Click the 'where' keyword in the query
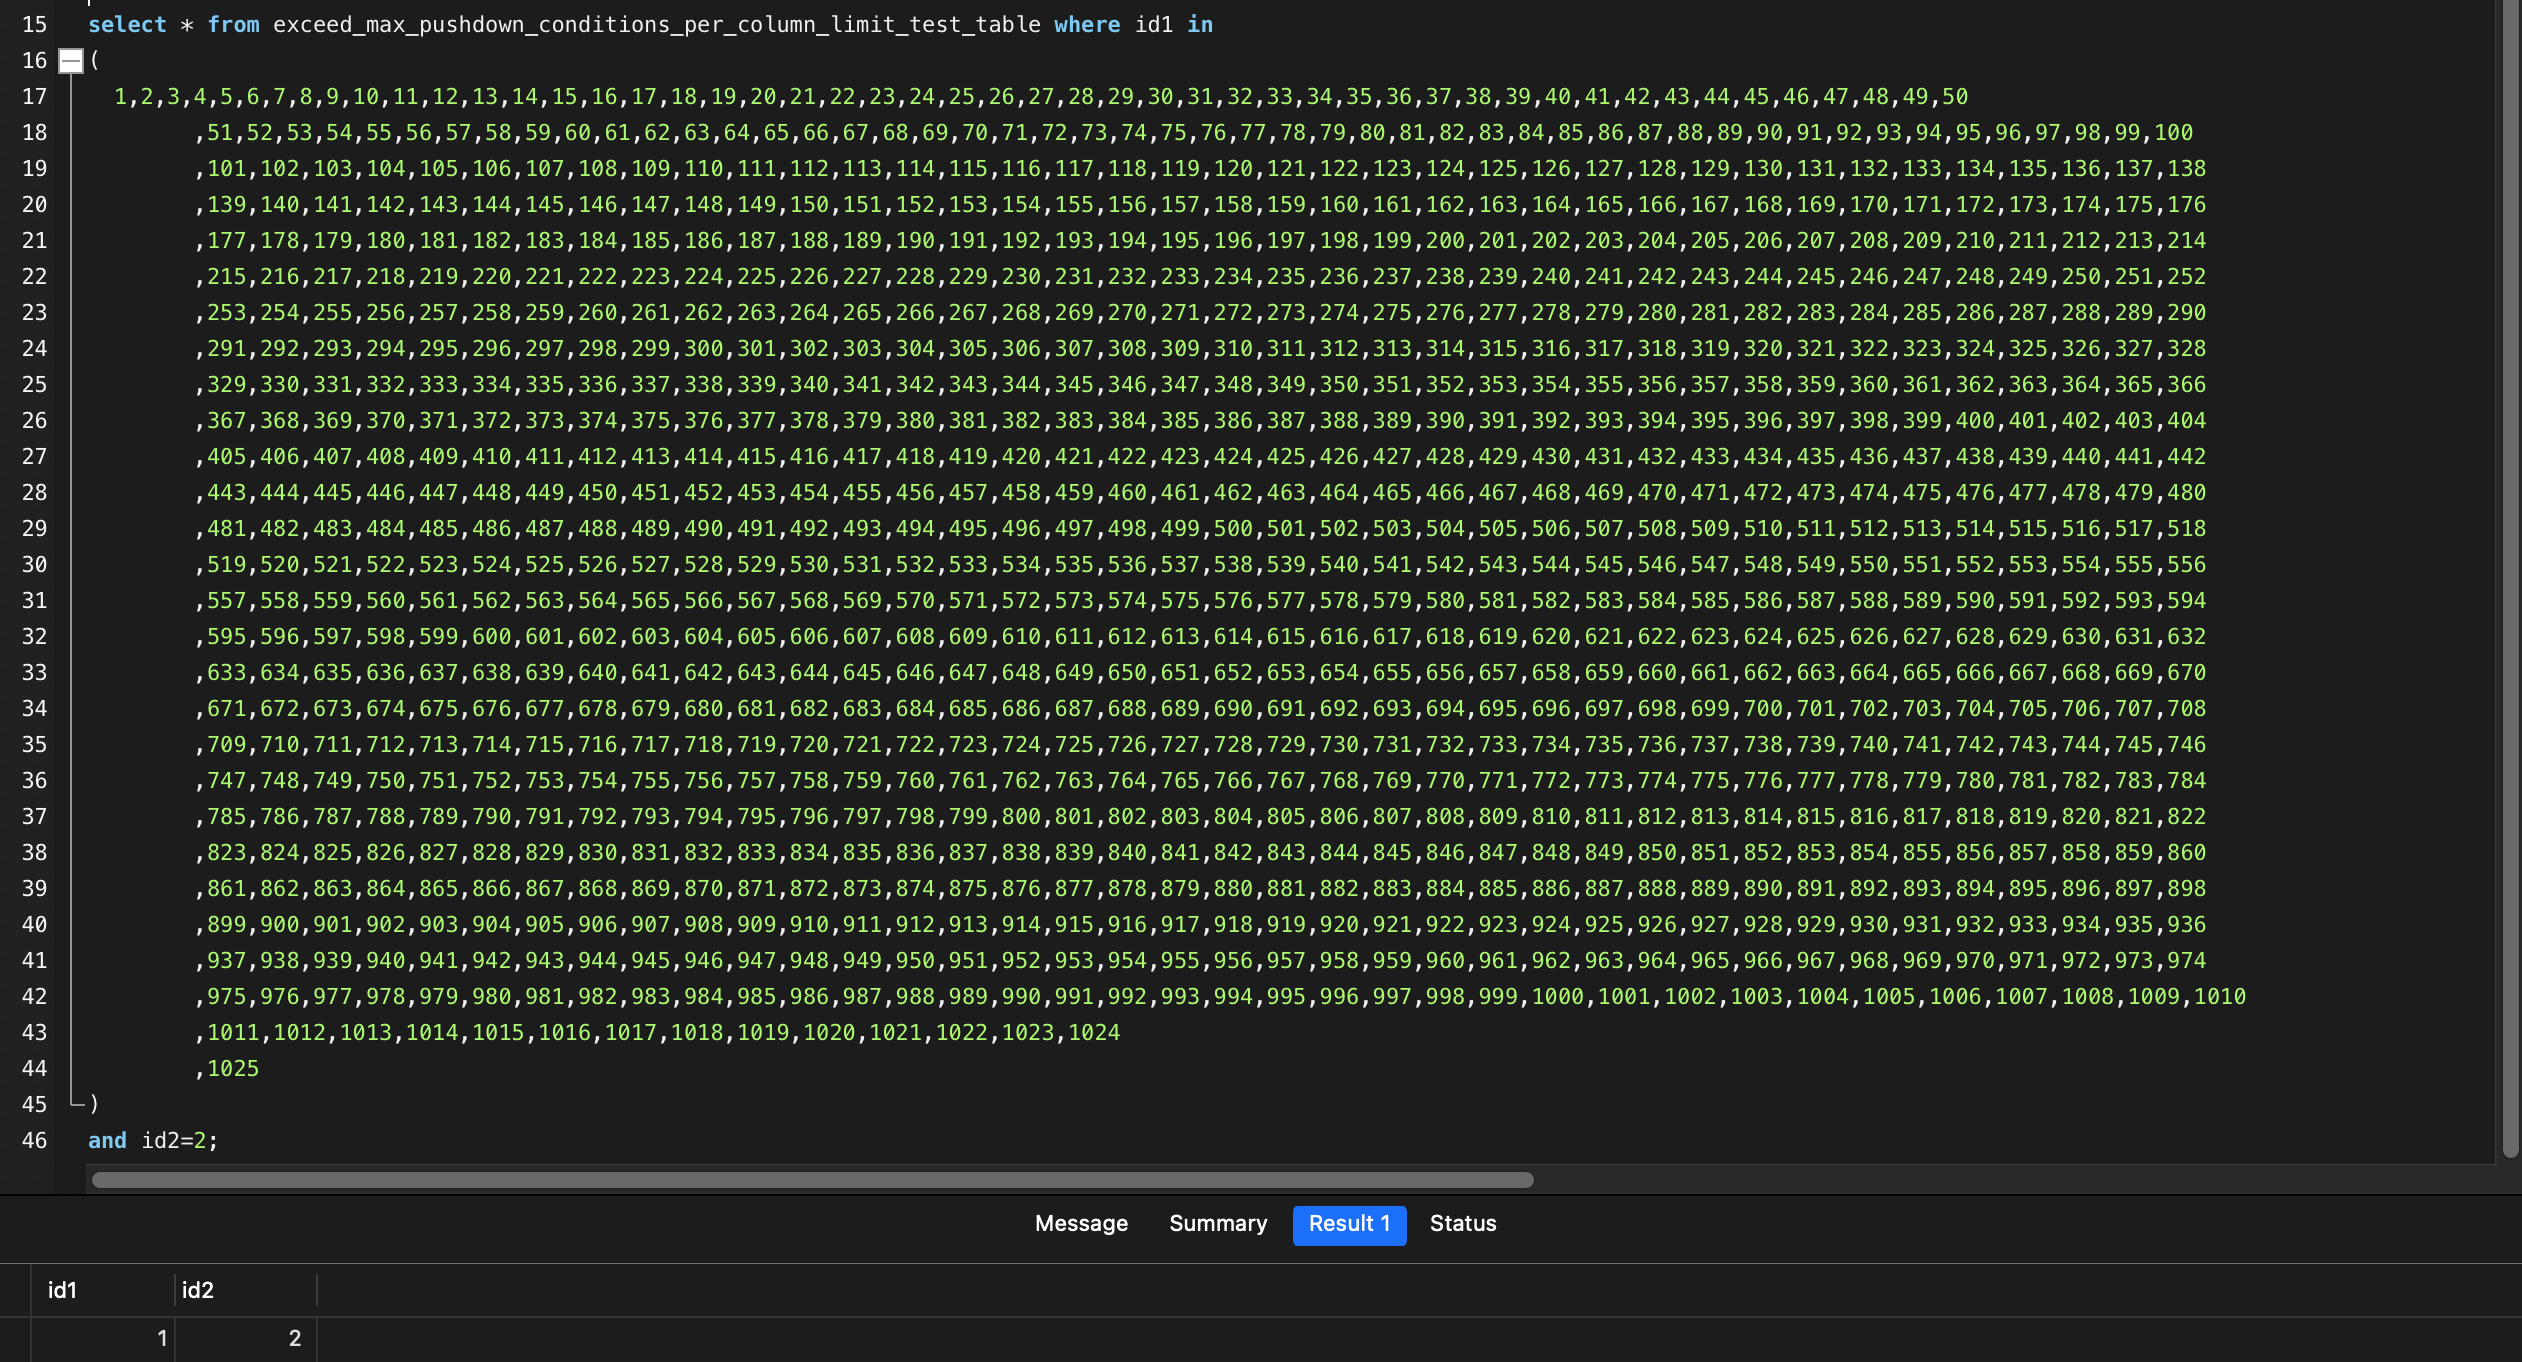 coord(1087,25)
